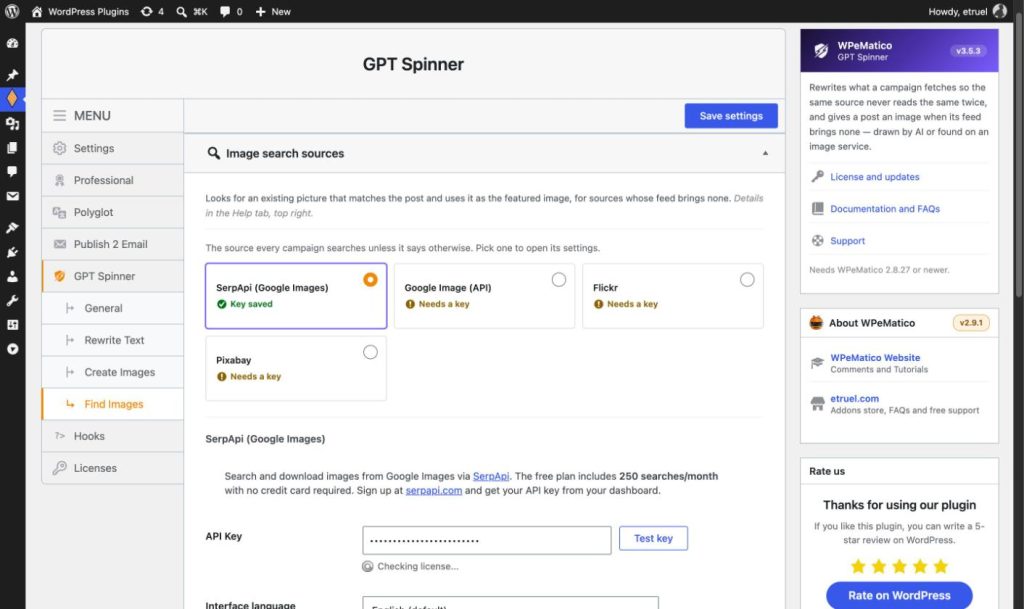Open Posts pushpin icon in sidebar
The width and height of the screenshot is (1024, 609).
[x=12, y=74]
